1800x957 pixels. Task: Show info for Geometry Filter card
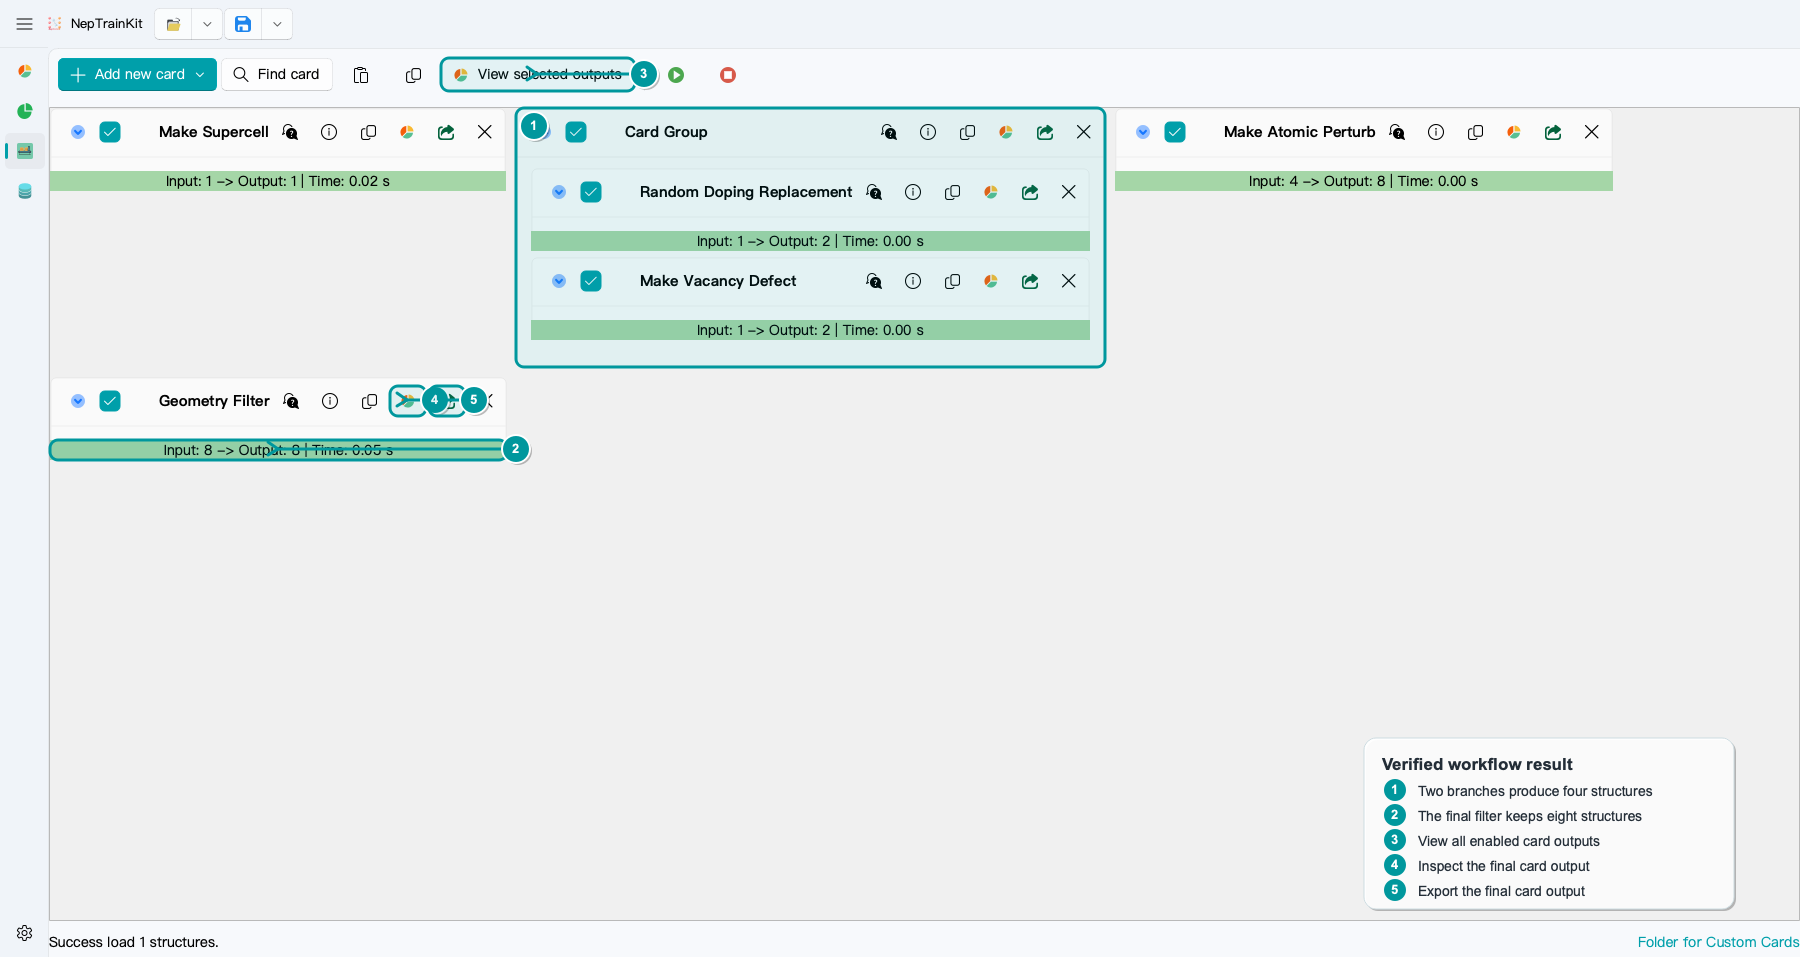tap(330, 401)
